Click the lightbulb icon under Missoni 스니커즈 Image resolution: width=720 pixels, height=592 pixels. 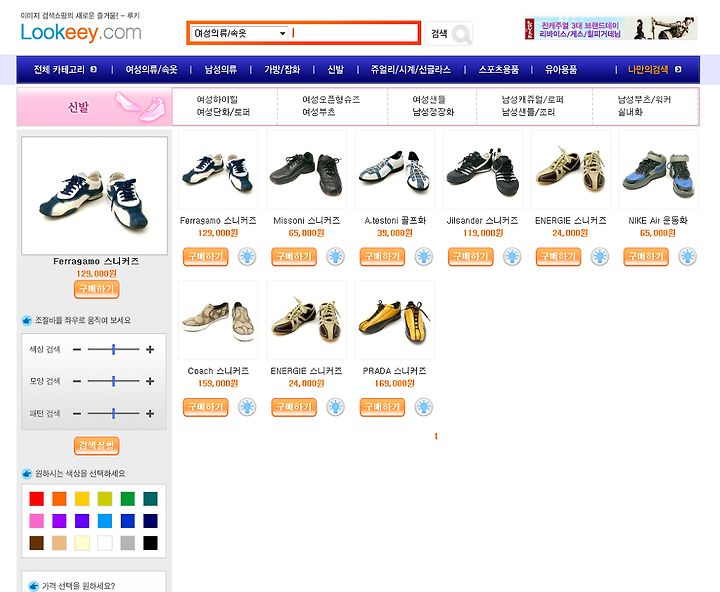[335, 257]
